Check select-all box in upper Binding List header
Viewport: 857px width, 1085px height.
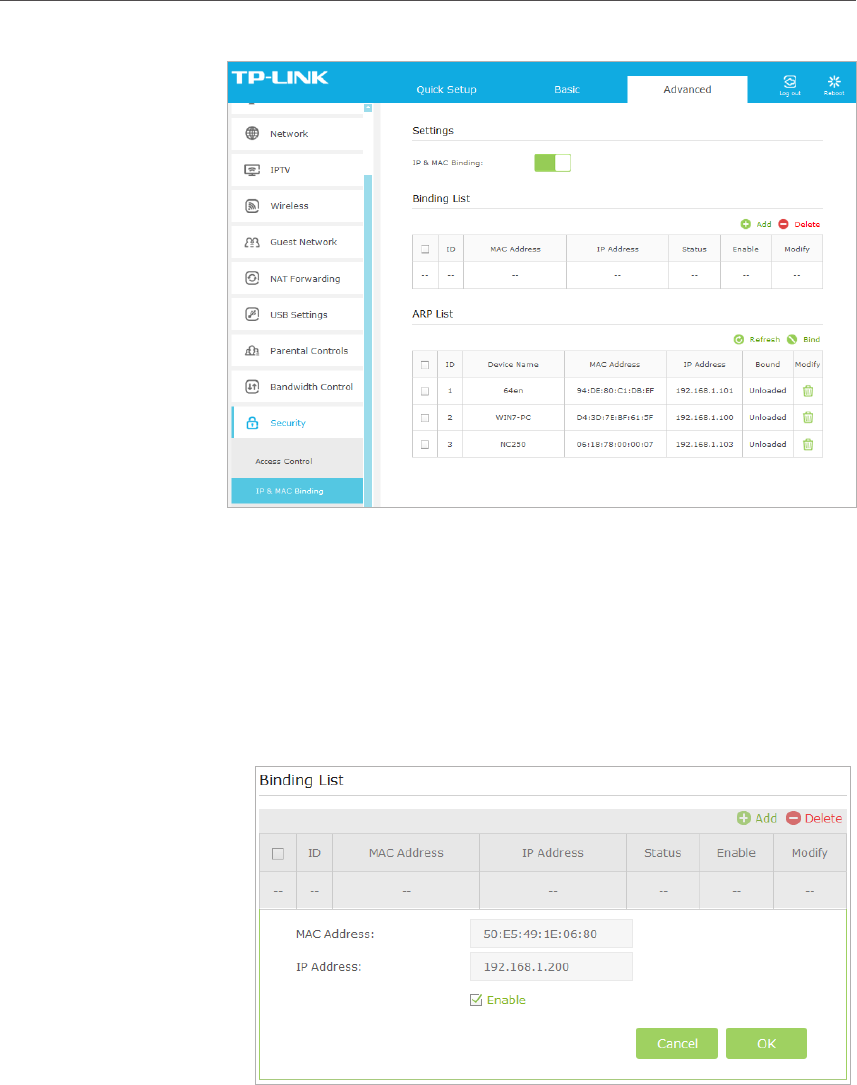coord(425,249)
